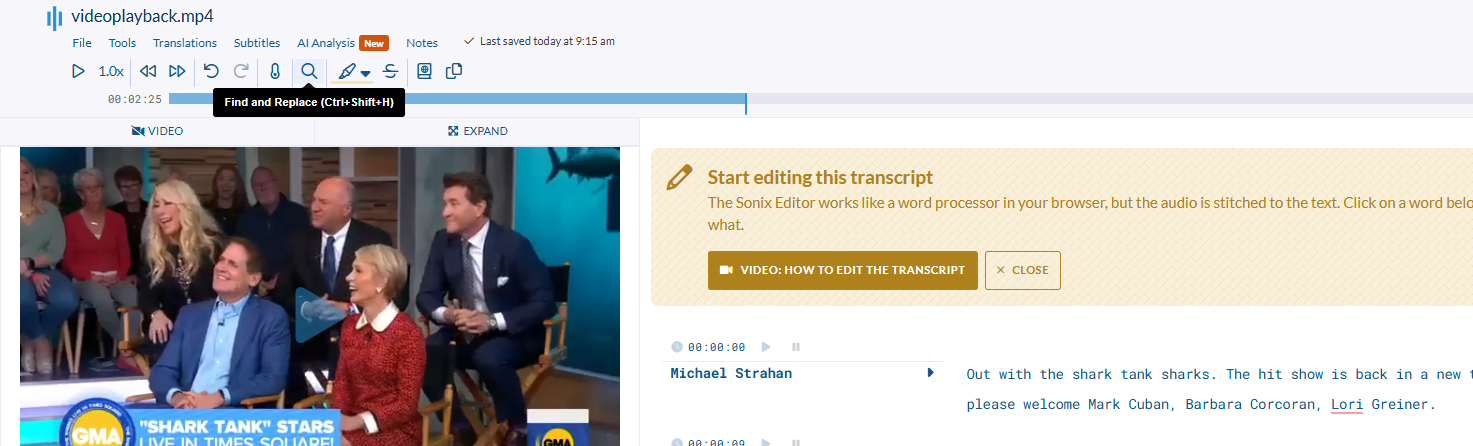The height and width of the screenshot is (446, 1473).
Task: Click the EXPAND video tab
Action: pyautogui.click(x=478, y=131)
